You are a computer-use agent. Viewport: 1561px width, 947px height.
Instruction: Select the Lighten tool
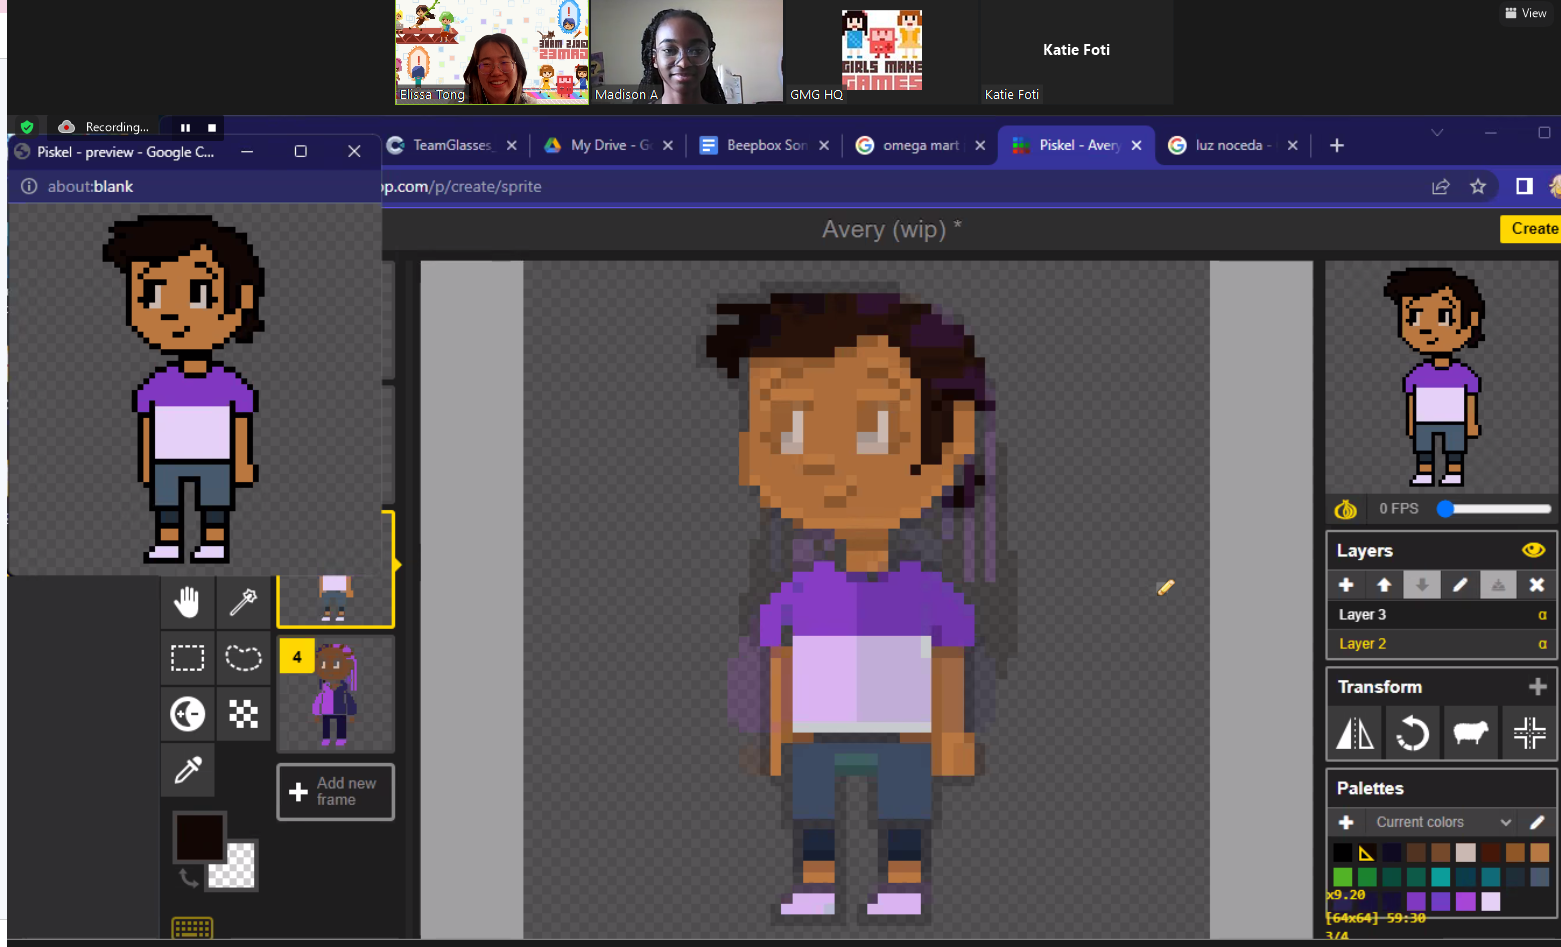(x=187, y=713)
